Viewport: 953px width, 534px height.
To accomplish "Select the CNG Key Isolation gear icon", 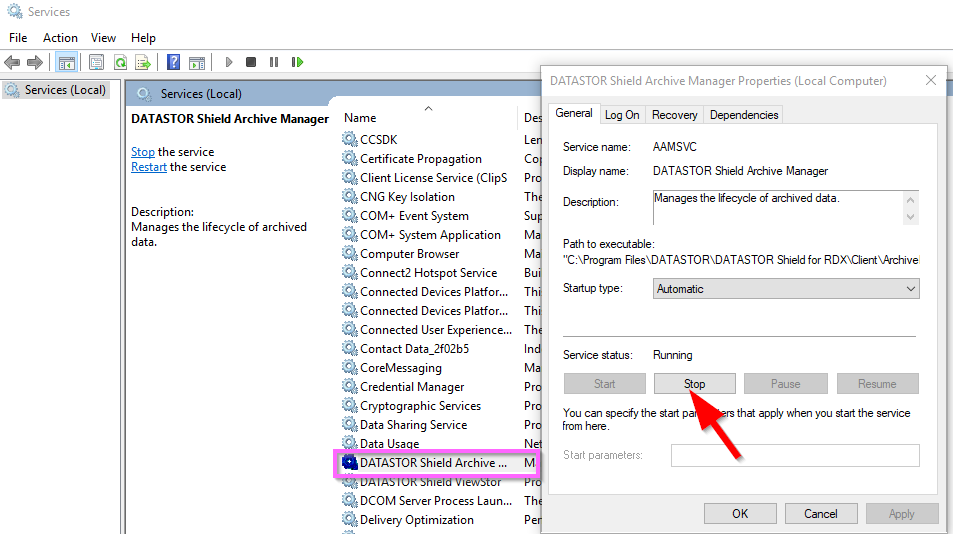I will [x=349, y=196].
